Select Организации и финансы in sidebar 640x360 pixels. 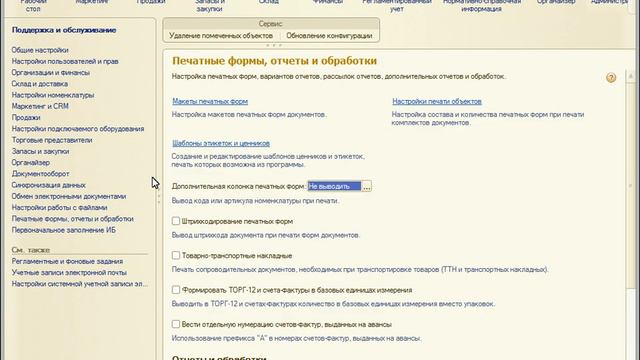(51, 72)
